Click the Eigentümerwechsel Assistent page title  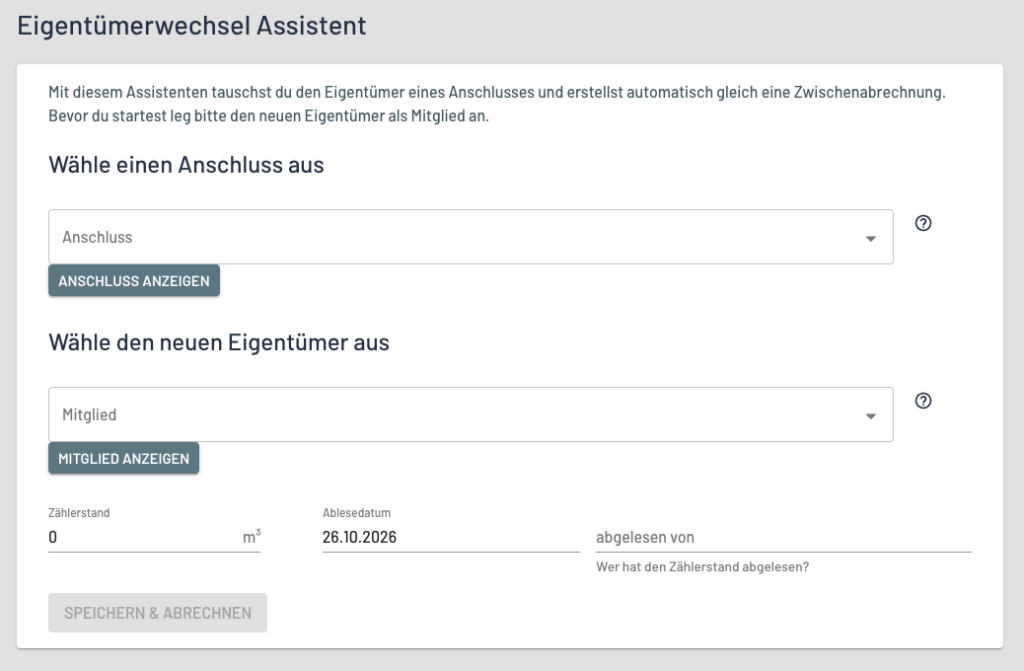point(192,25)
